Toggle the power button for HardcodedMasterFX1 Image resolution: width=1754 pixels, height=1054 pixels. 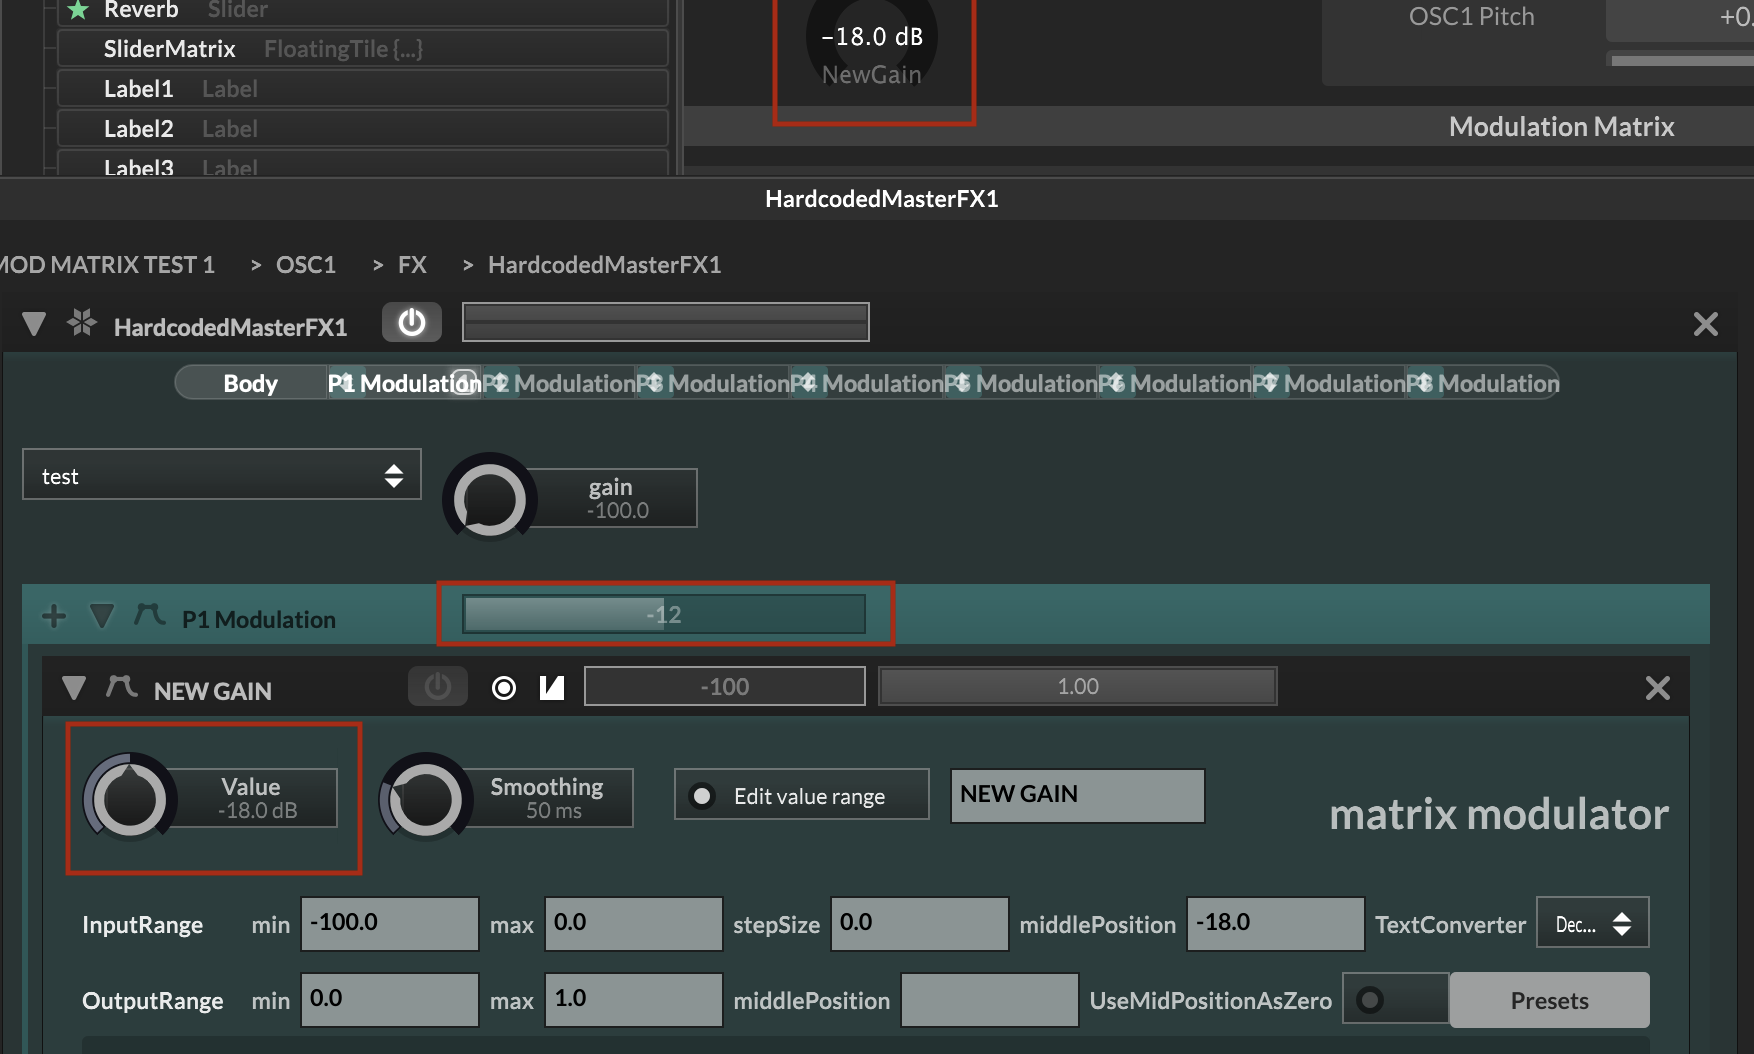click(411, 322)
